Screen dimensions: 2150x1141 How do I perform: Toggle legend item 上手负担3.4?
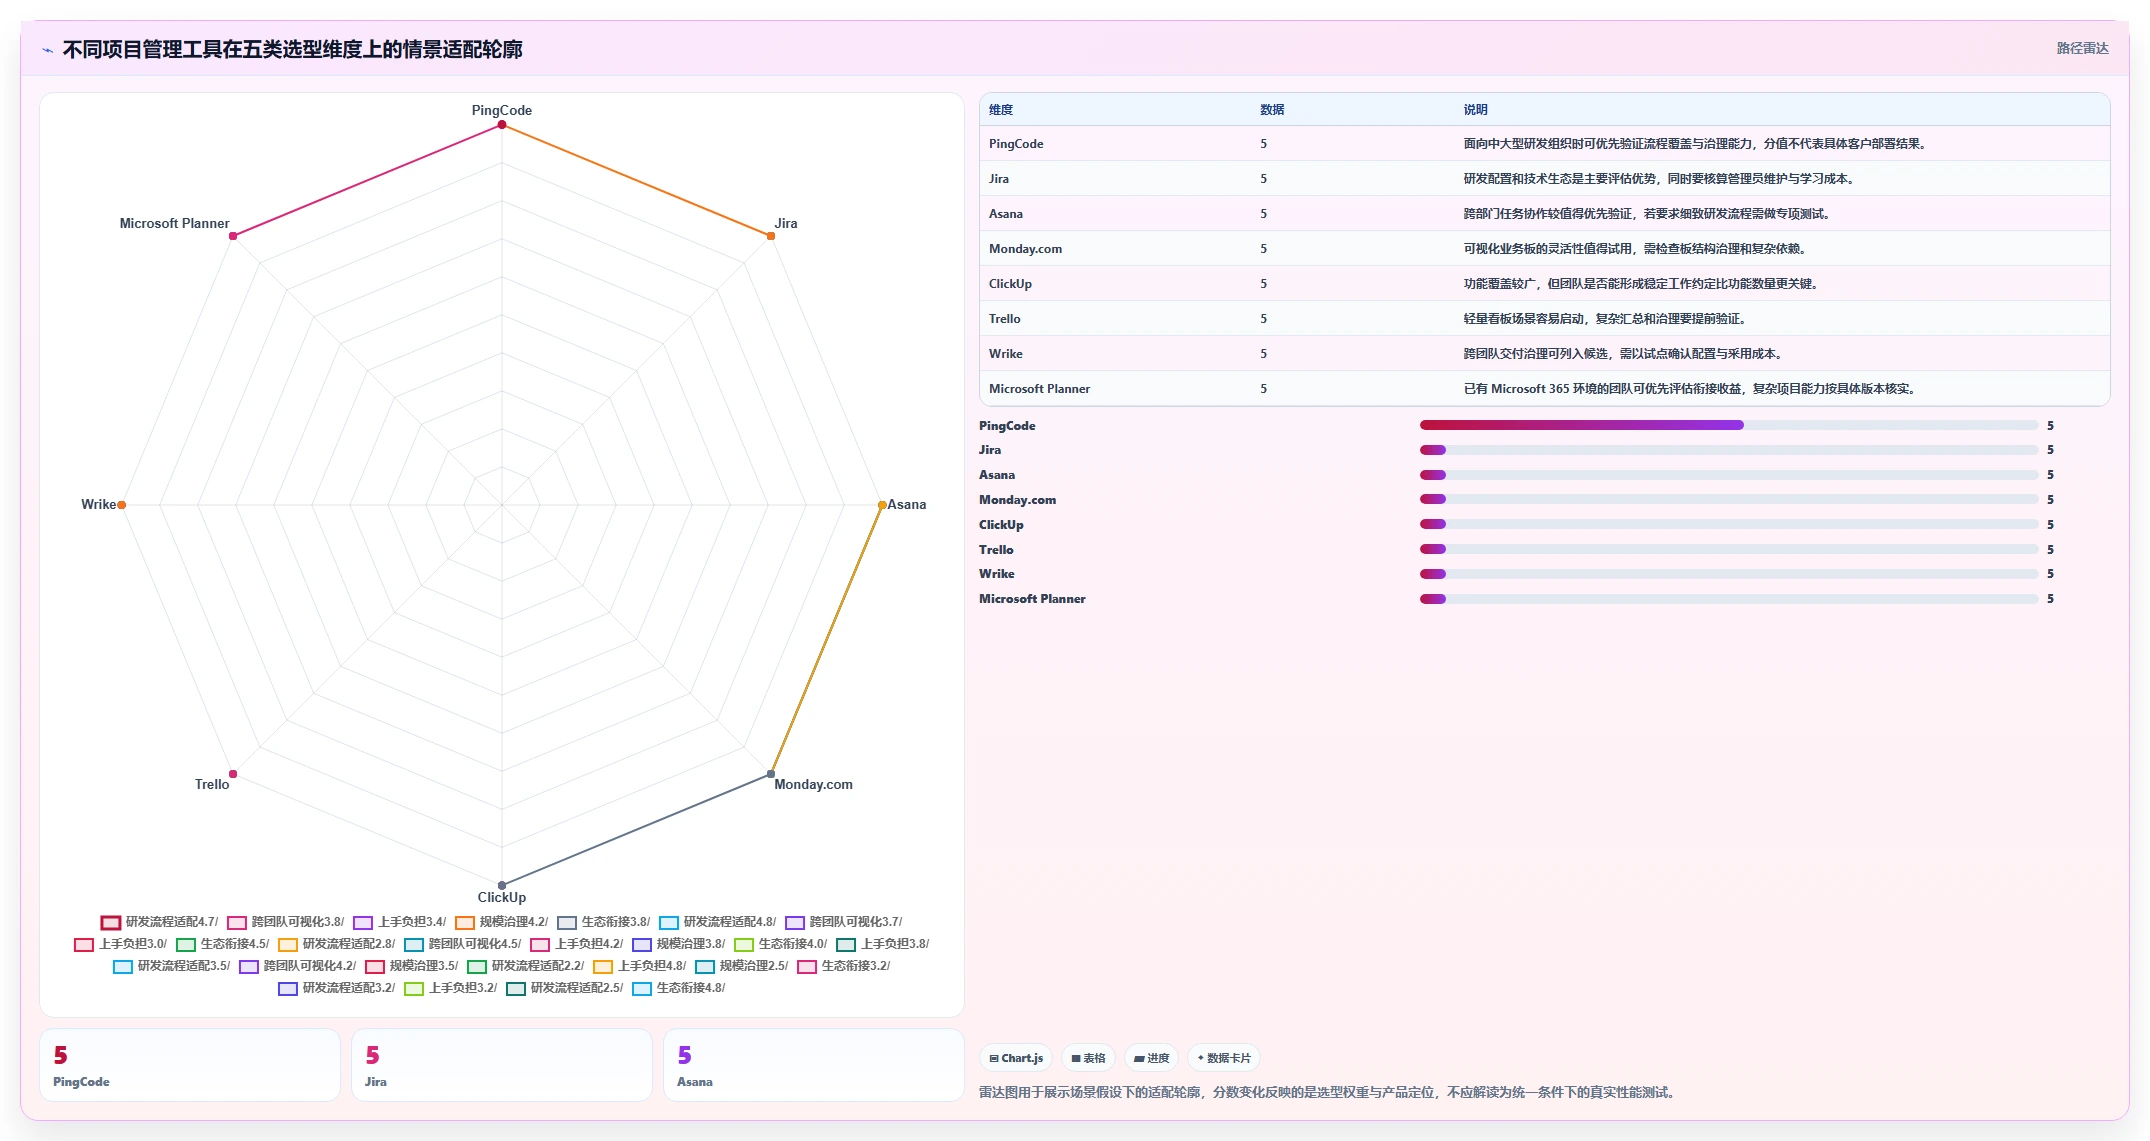pos(399,922)
